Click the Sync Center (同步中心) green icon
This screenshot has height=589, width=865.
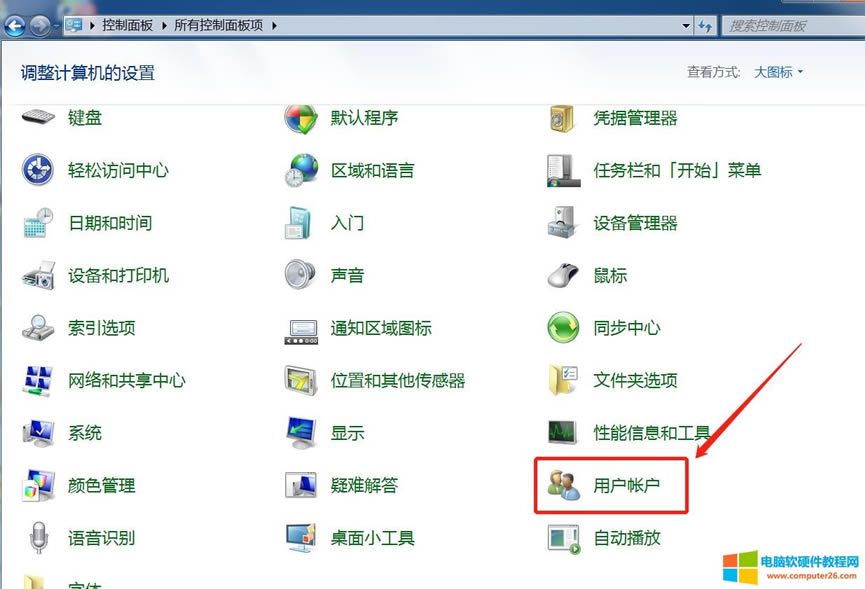click(x=564, y=327)
